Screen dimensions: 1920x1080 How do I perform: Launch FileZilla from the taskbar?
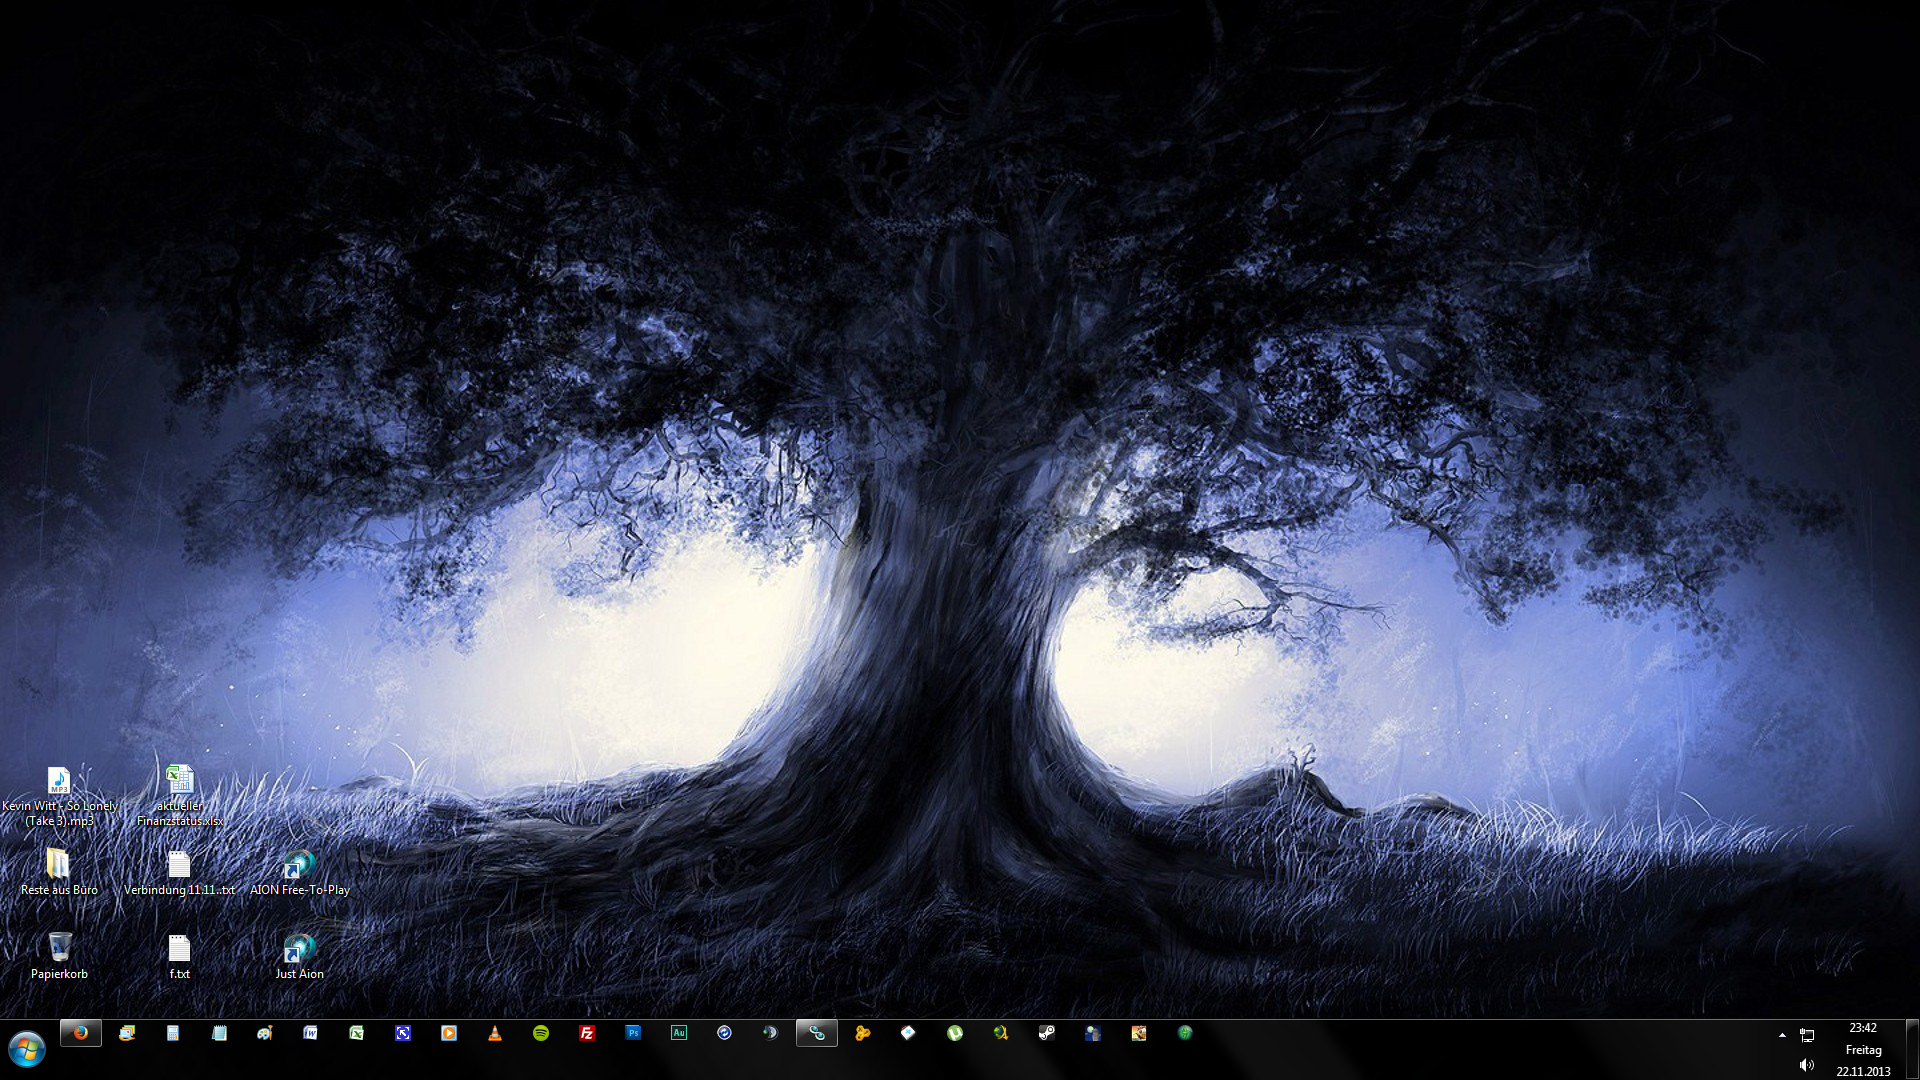click(587, 1033)
